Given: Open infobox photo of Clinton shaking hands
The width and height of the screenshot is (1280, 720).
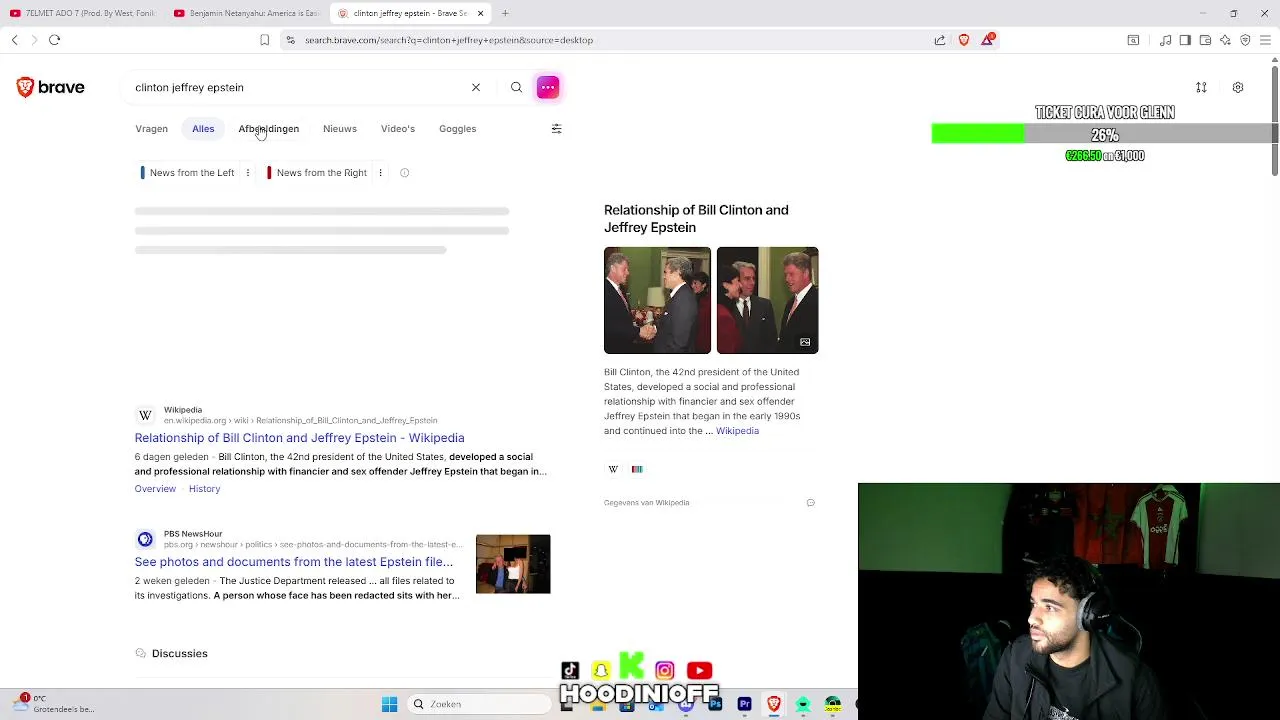Looking at the screenshot, I should pos(657,300).
